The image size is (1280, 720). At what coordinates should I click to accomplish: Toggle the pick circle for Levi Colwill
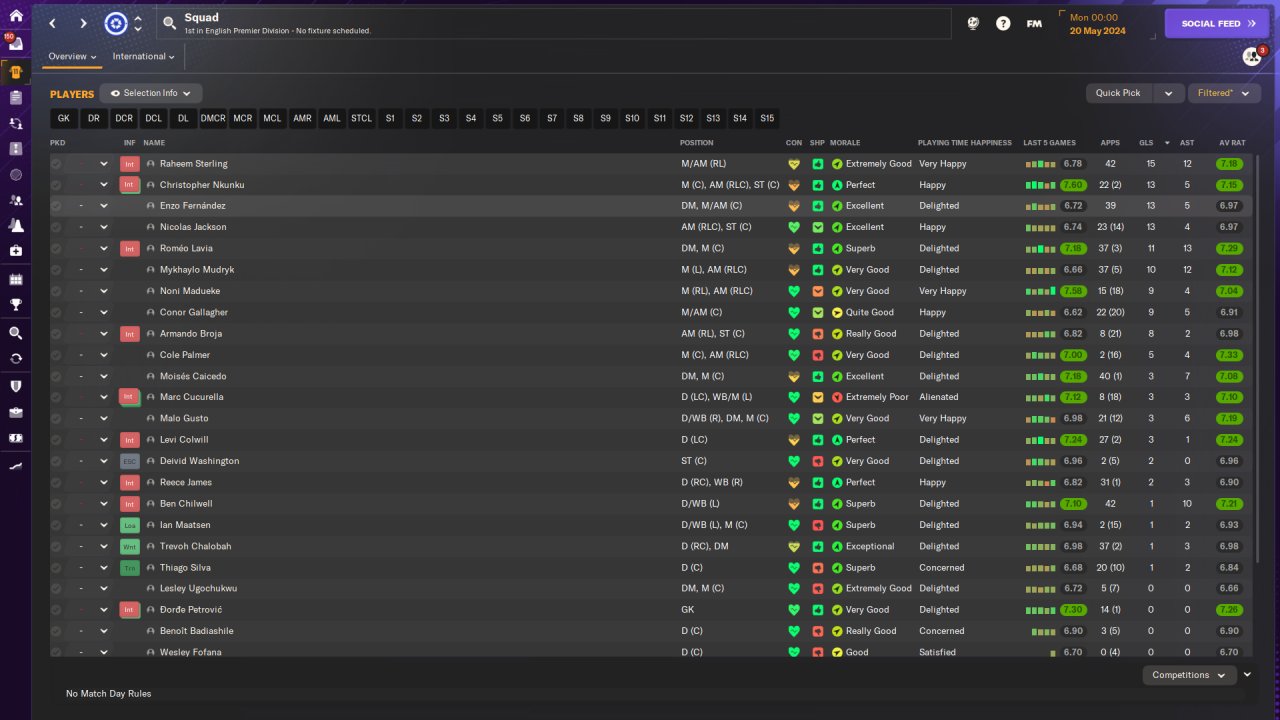pos(56,440)
